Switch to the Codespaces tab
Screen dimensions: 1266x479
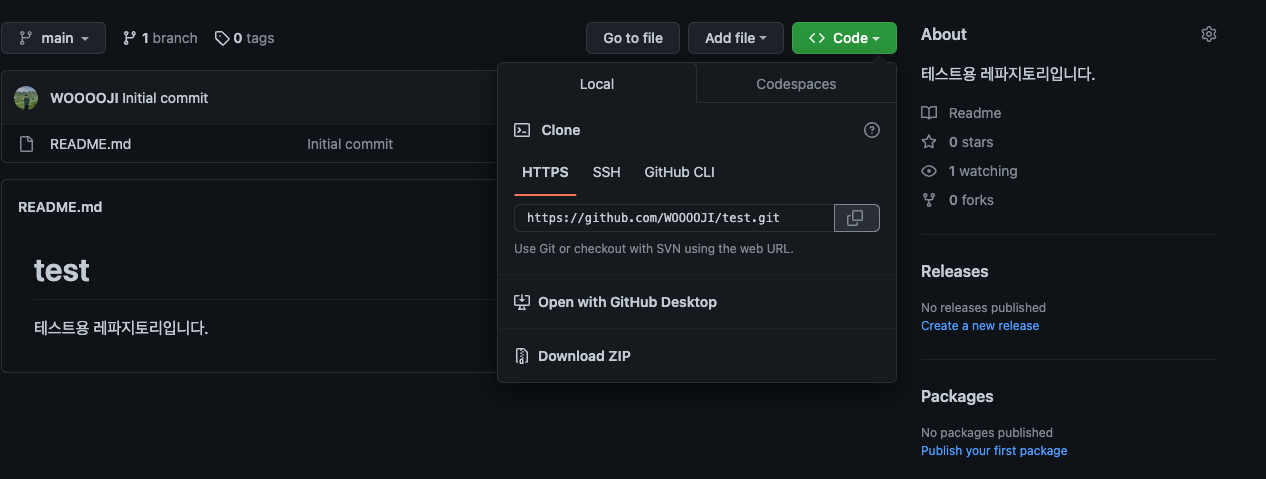(796, 84)
